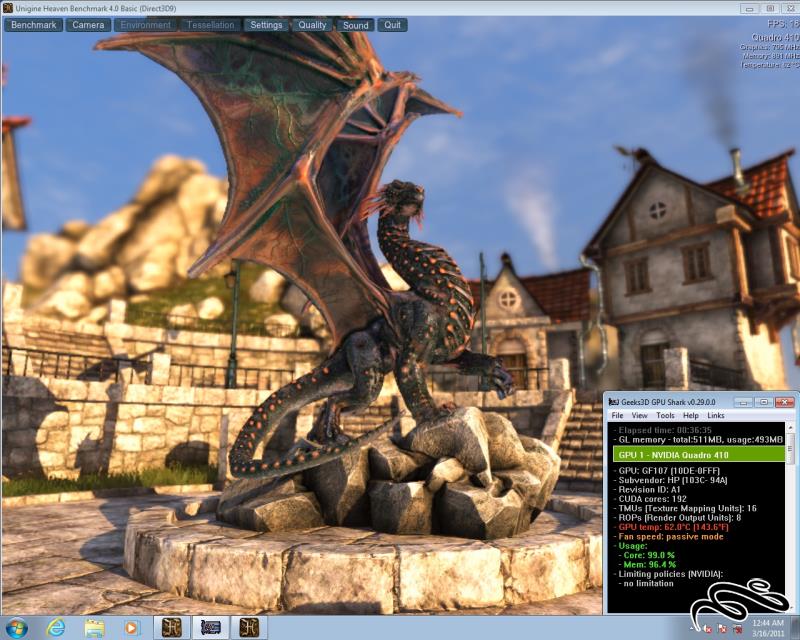Open the Camera options in Heaven
The width and height of the screenshot is (800, 640).
88,25
